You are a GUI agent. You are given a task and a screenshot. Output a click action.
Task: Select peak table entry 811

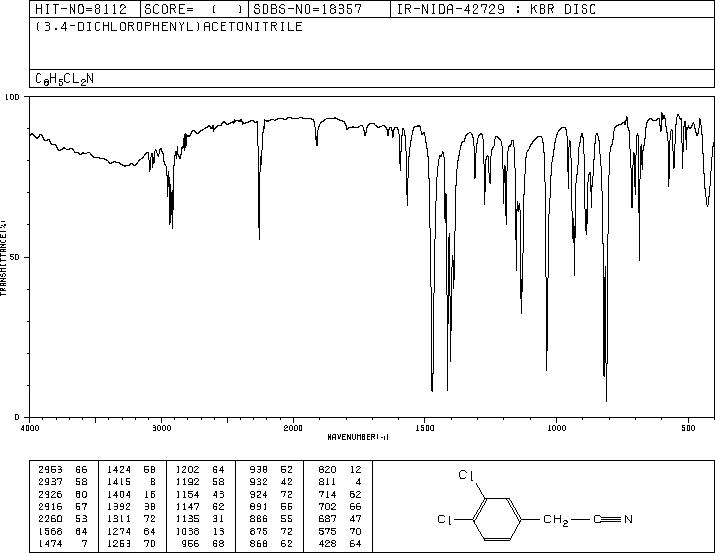[340, 482]
